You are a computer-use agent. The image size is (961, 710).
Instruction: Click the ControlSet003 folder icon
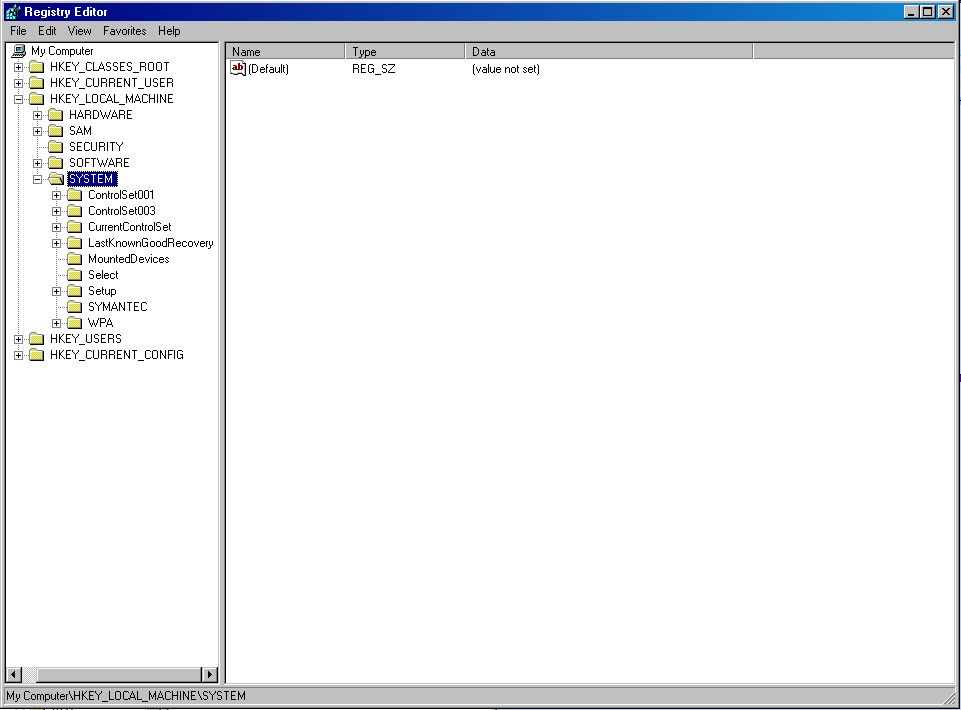75,211
